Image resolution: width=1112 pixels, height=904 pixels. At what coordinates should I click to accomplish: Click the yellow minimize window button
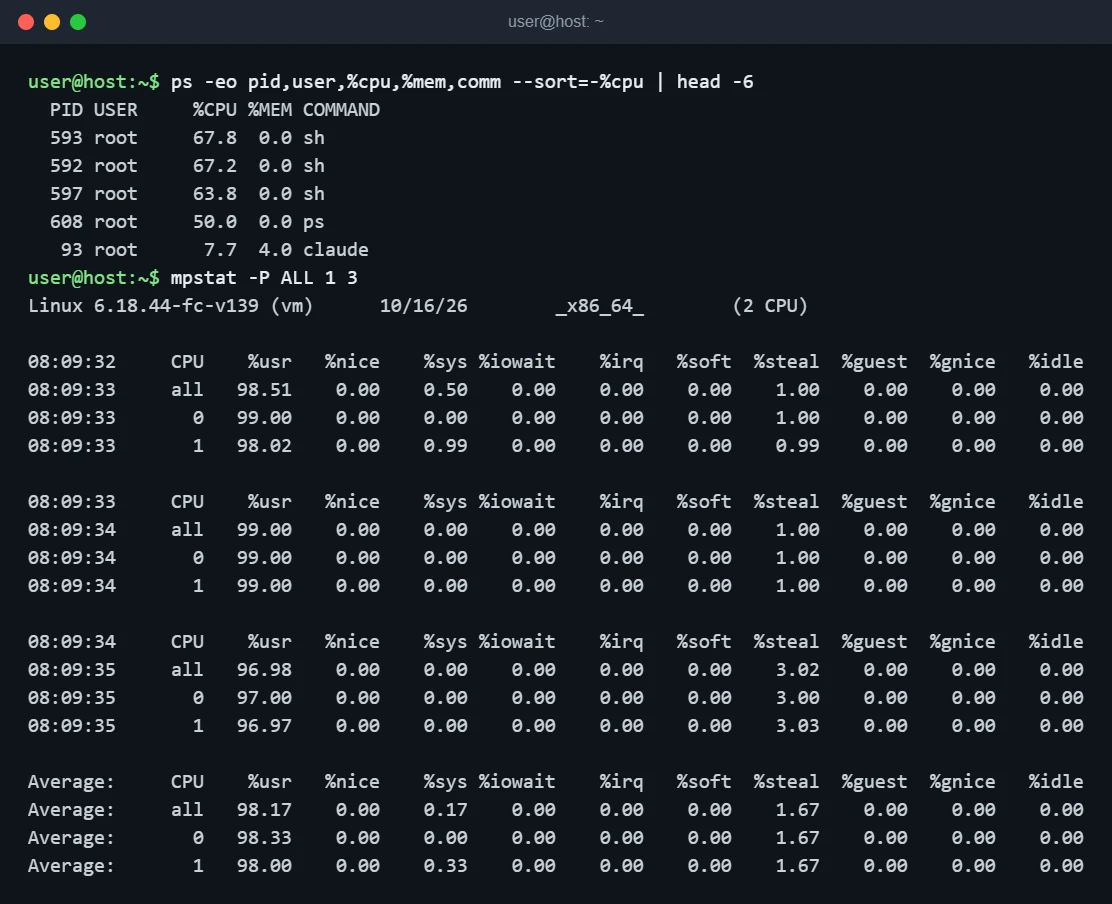pos(52,22)
